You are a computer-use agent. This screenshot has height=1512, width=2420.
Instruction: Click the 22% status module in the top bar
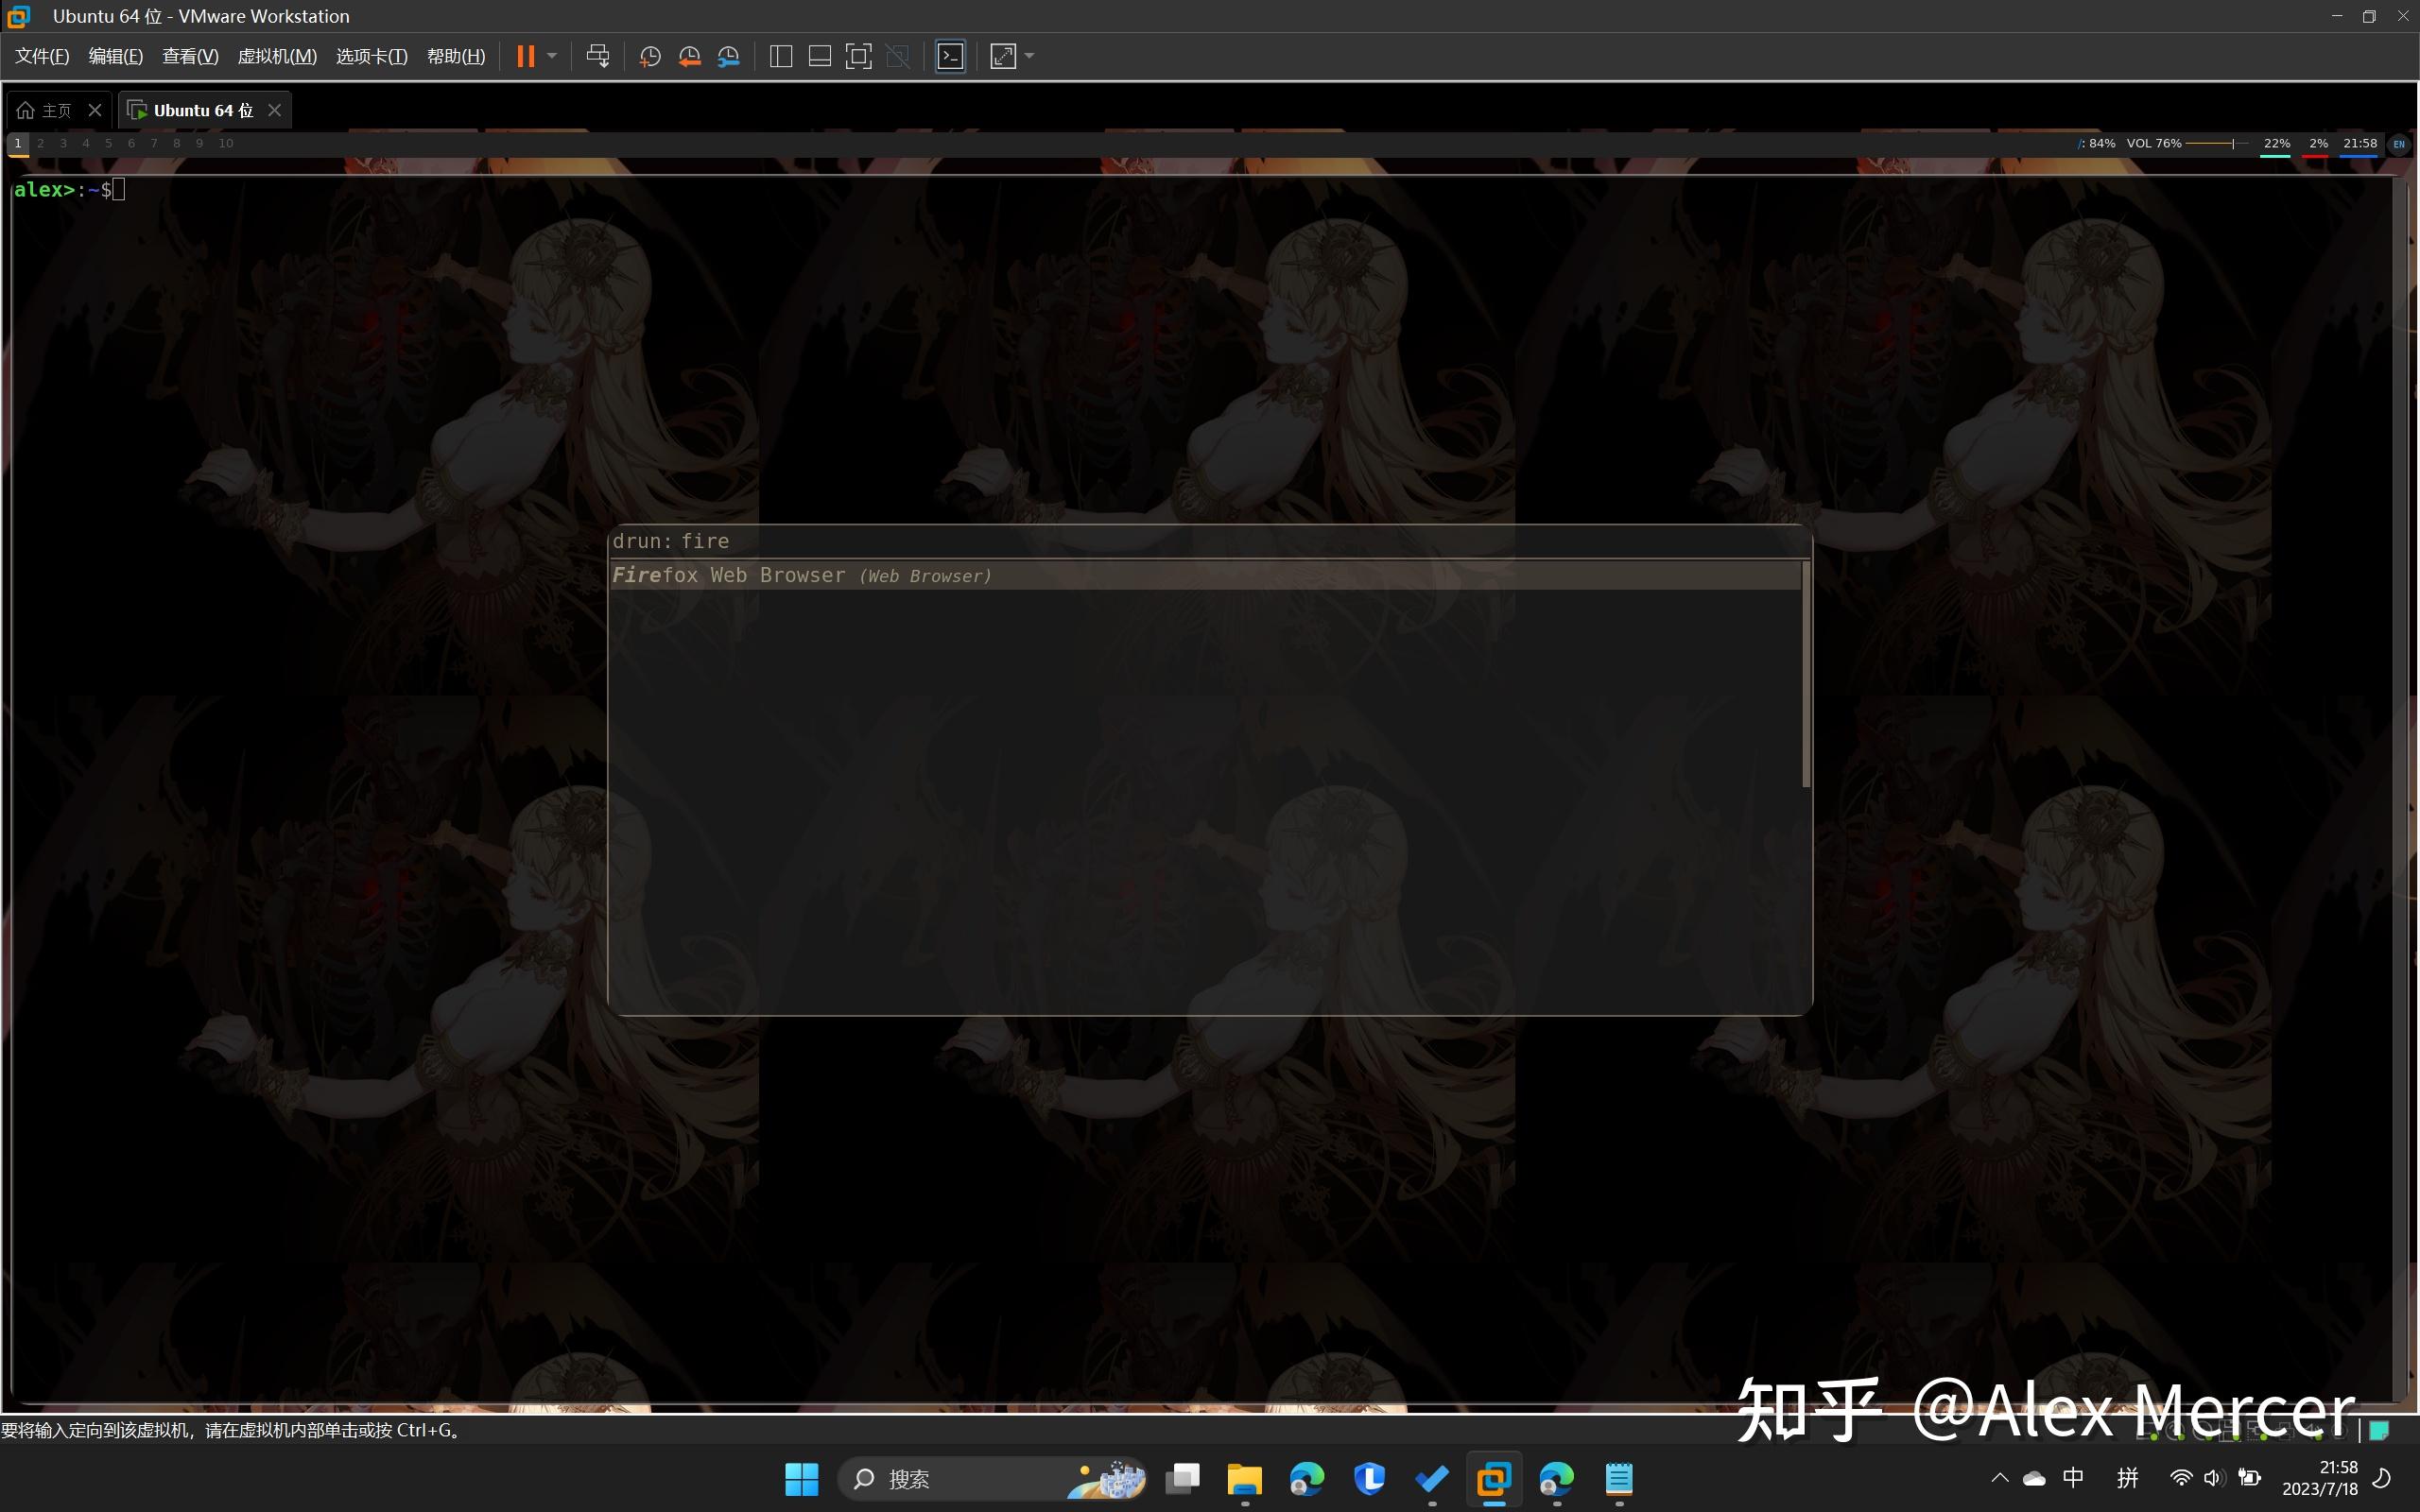pyautogui.click(x=2277, y=144)
